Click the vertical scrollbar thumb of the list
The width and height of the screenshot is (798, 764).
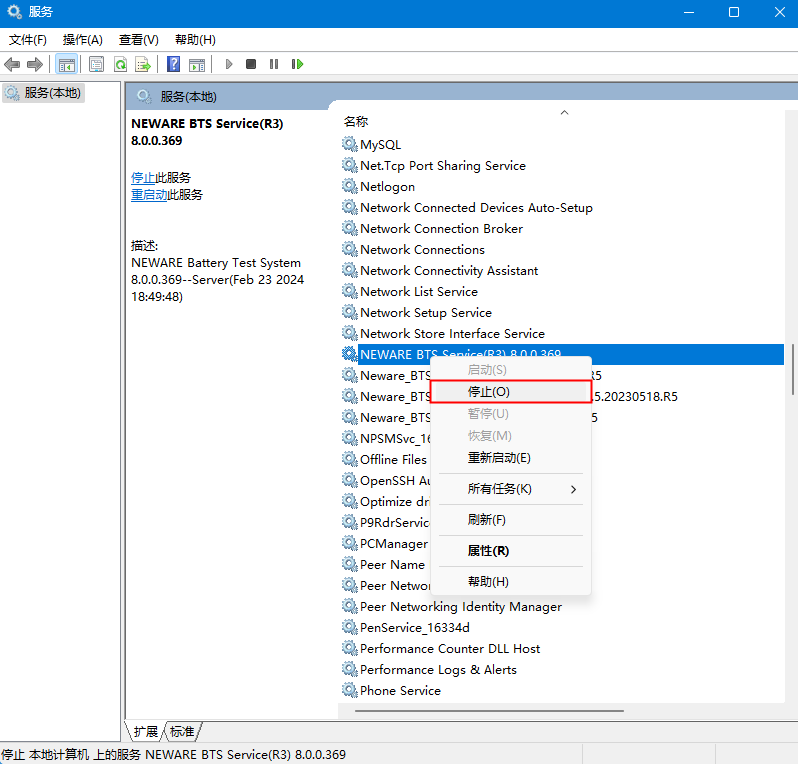tap(792, 370)
